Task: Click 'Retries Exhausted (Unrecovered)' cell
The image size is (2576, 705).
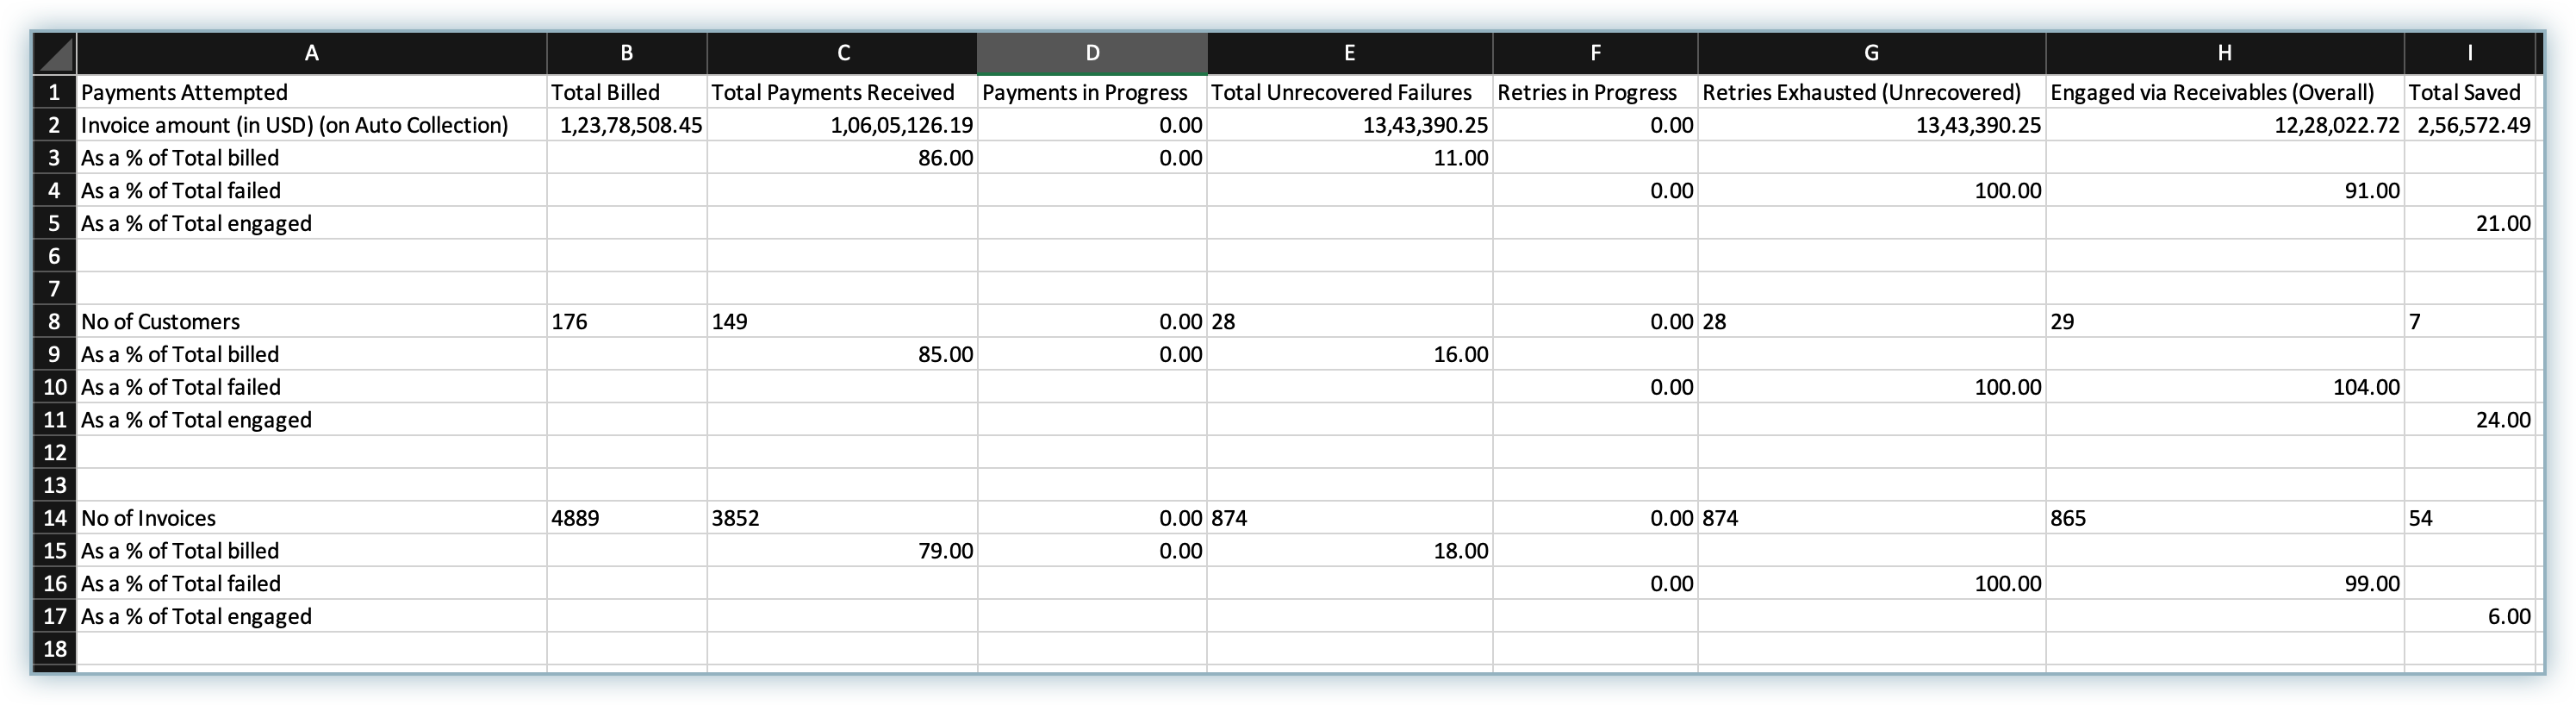Action: click(1872, 92)
